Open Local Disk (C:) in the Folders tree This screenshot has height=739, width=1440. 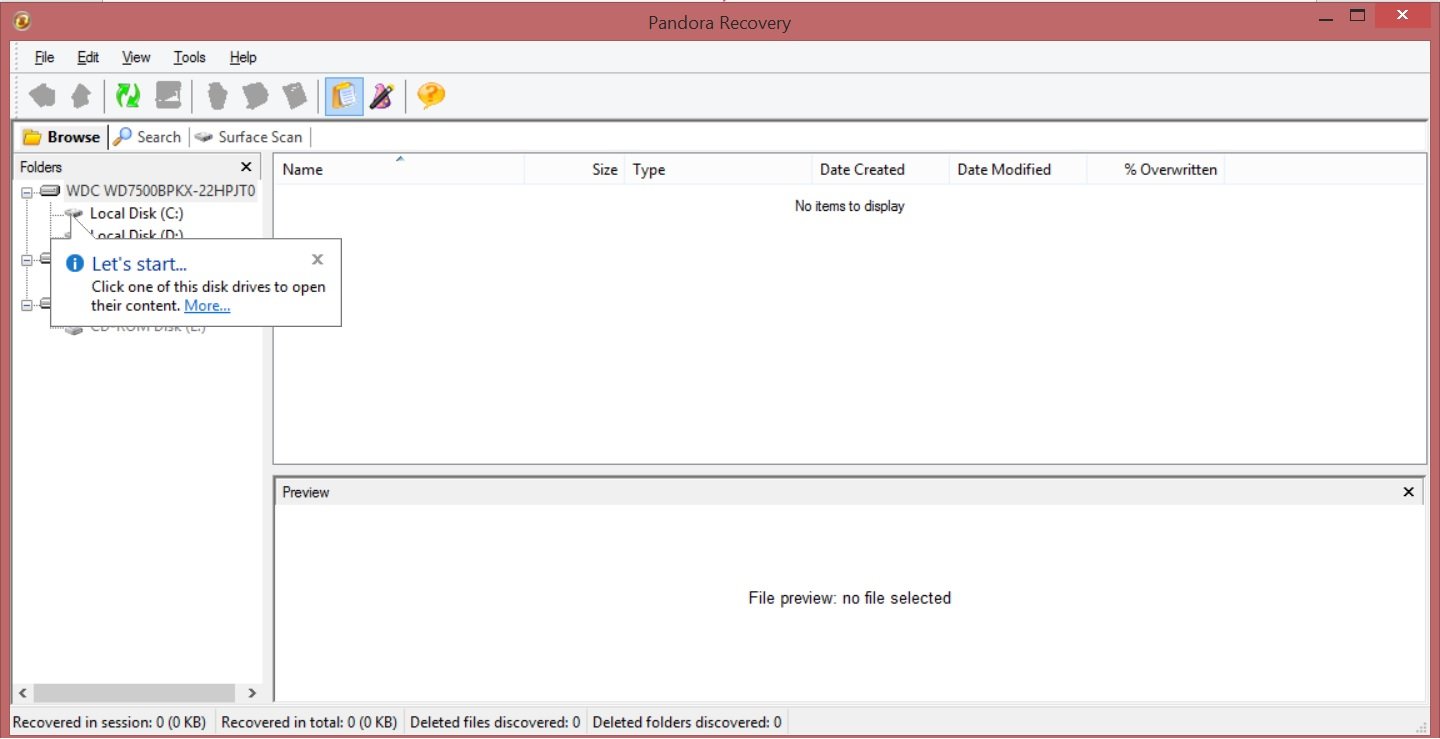136,213
